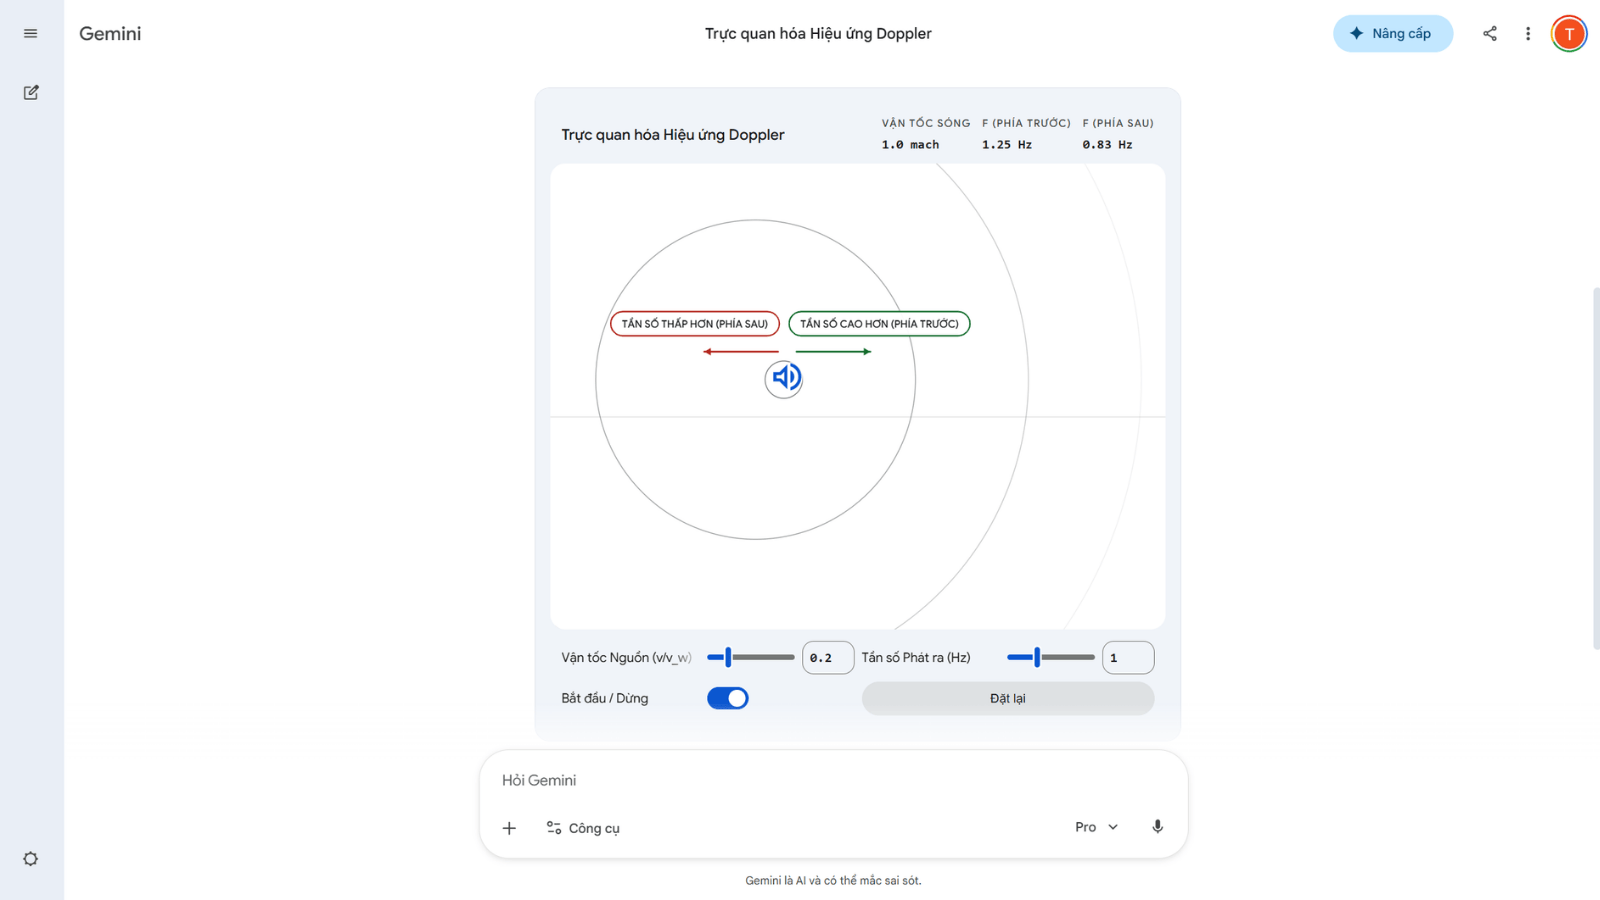Click the source velocity value field 0.2
The image size is (1600, 900).
(827, 657)
